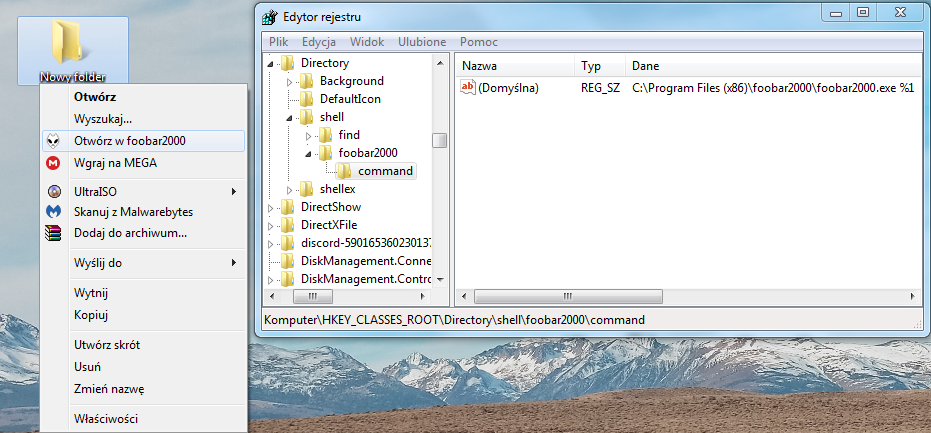The width and height of the screenshot is (931, 433).
Task: Click the Malwarebytes blue icon
Action: (53, 211)
